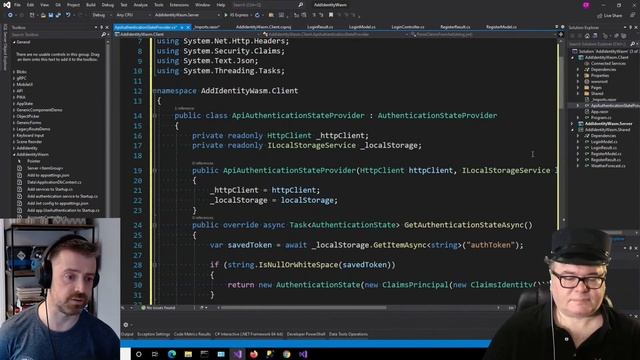Click the Microsoft Edge taskbar icon
Image resolution: width=640 pixels, height=360 pixels.
point(171,354)
